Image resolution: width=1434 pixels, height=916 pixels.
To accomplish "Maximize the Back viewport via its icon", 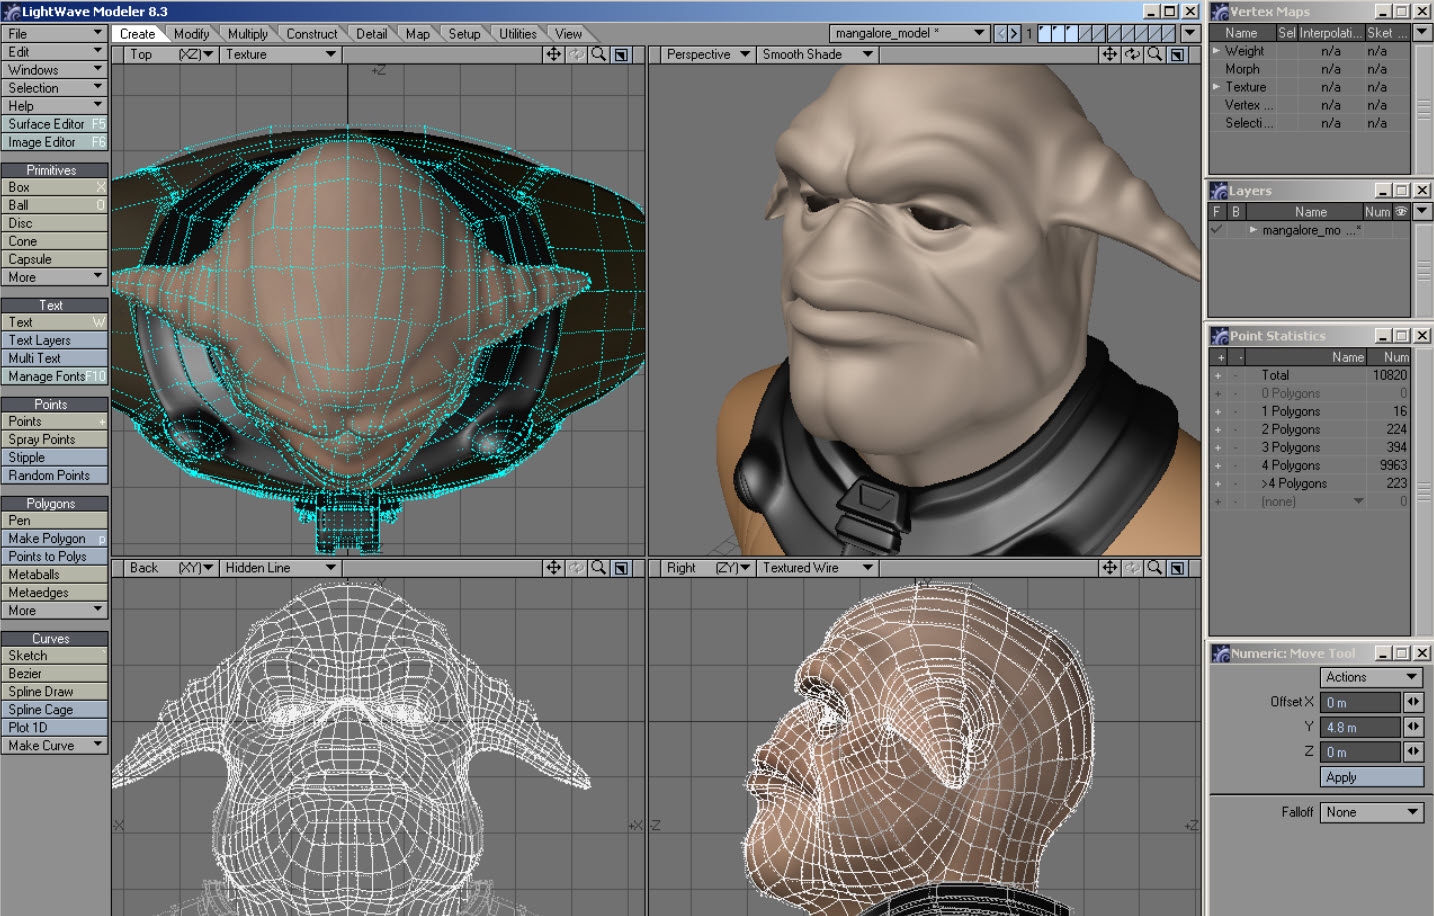I will pos(621,567).
